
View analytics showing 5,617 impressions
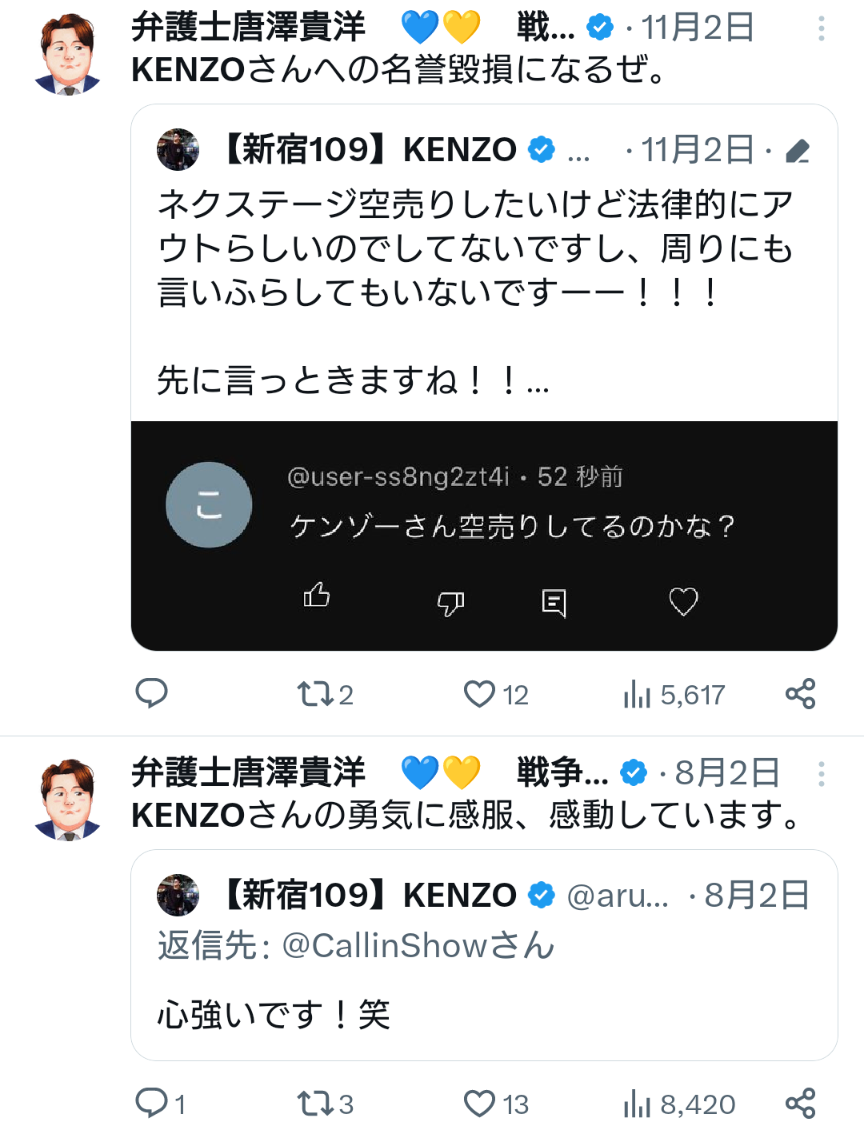636,695
